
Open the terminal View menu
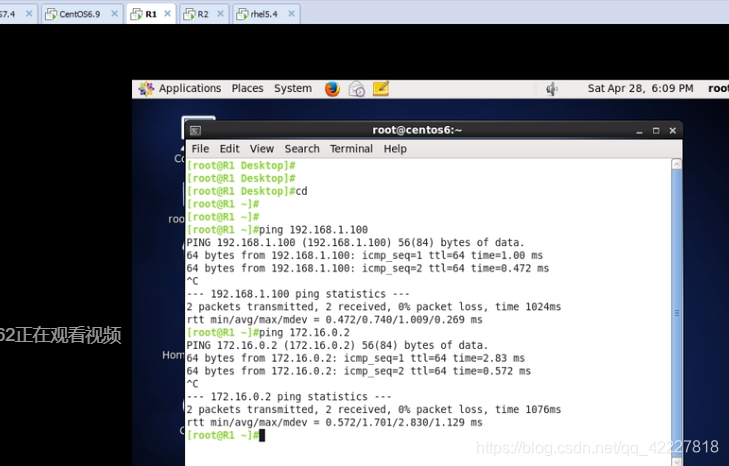pos(262,149)
